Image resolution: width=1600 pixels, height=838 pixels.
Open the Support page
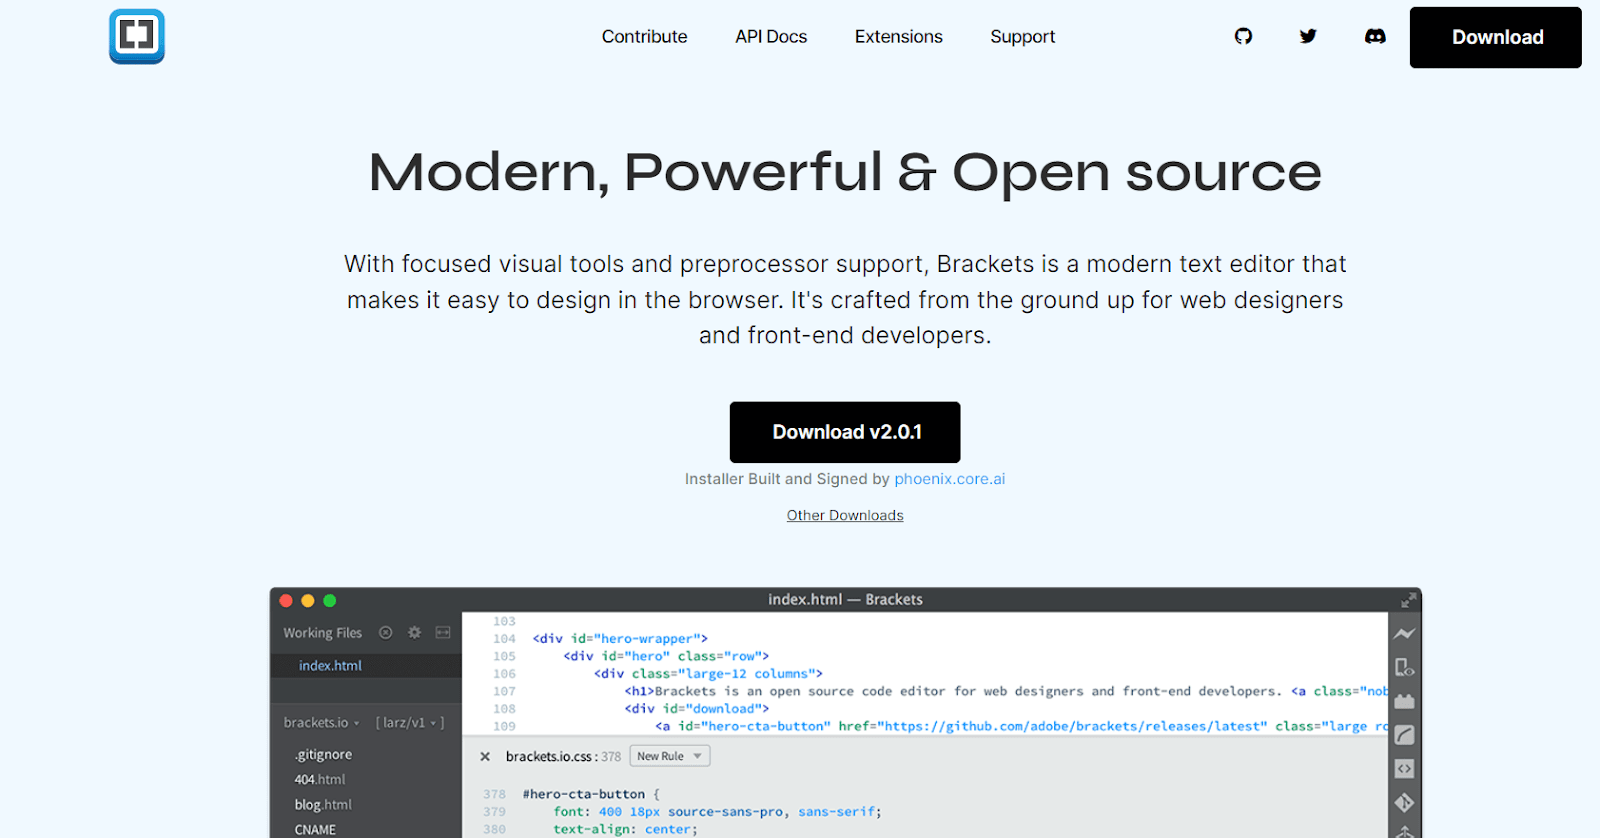coord(1022,37)
